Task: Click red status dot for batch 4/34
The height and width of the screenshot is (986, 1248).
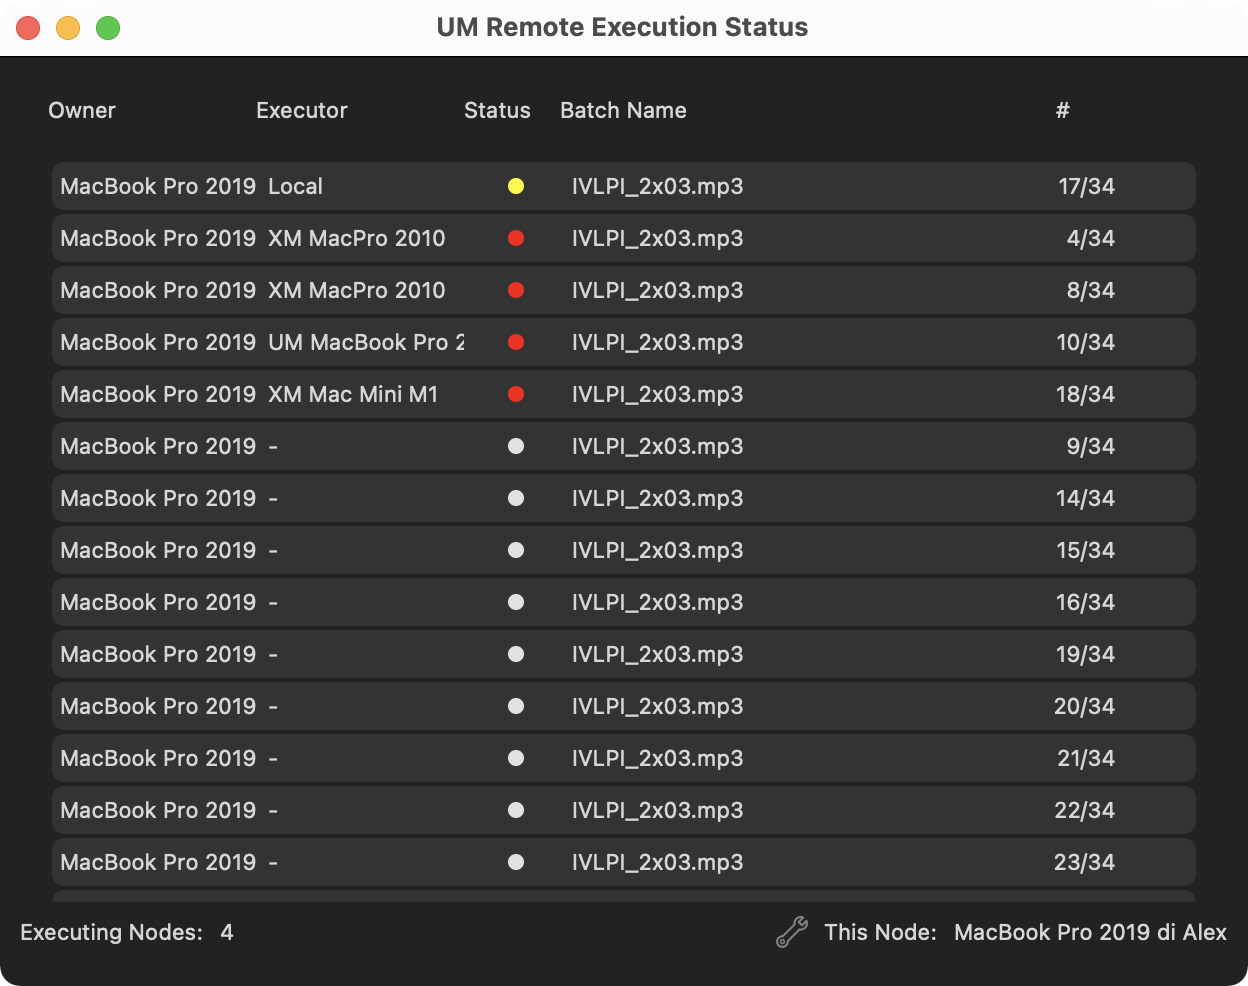Action: pos(516,238)
